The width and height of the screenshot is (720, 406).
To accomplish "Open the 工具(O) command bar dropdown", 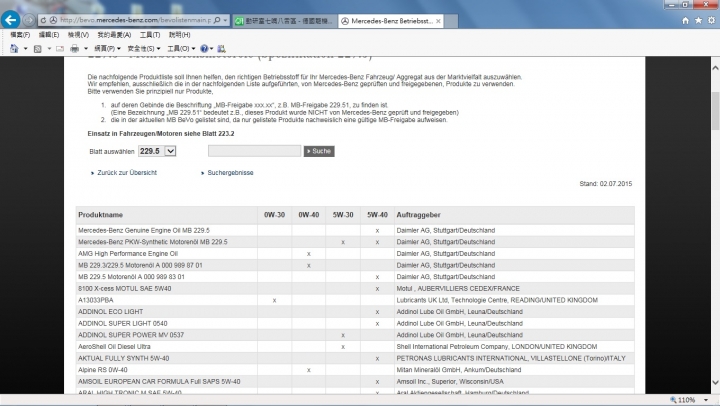I will tap(181, 49).
